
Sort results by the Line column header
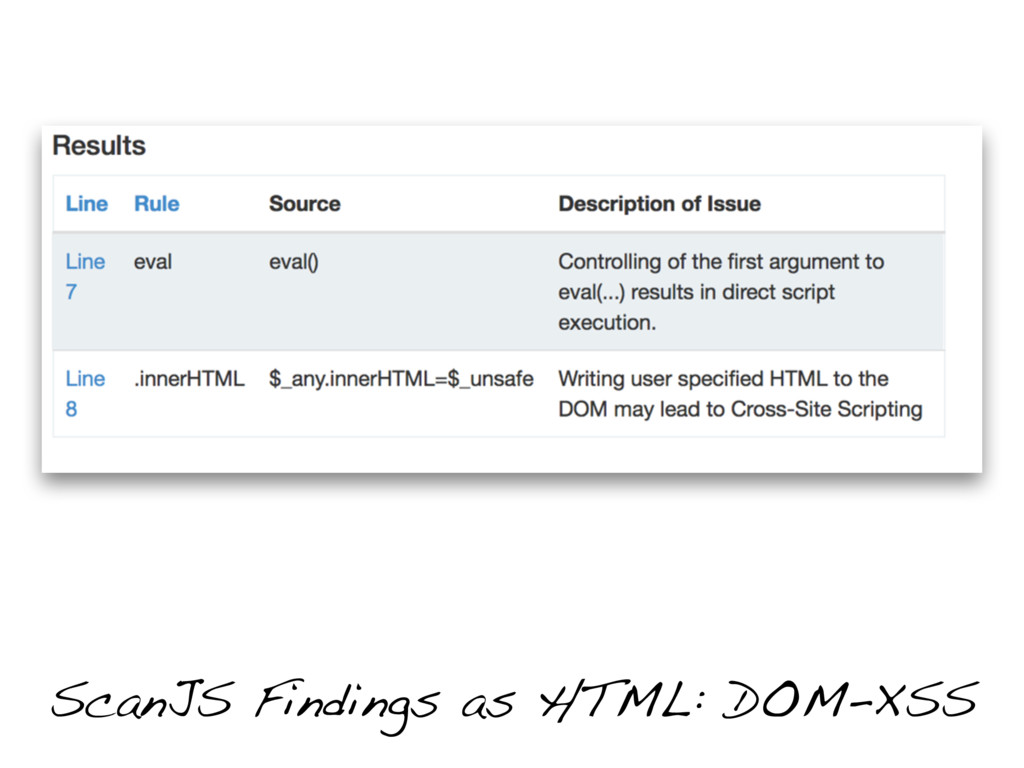click(x=86, y=204)
